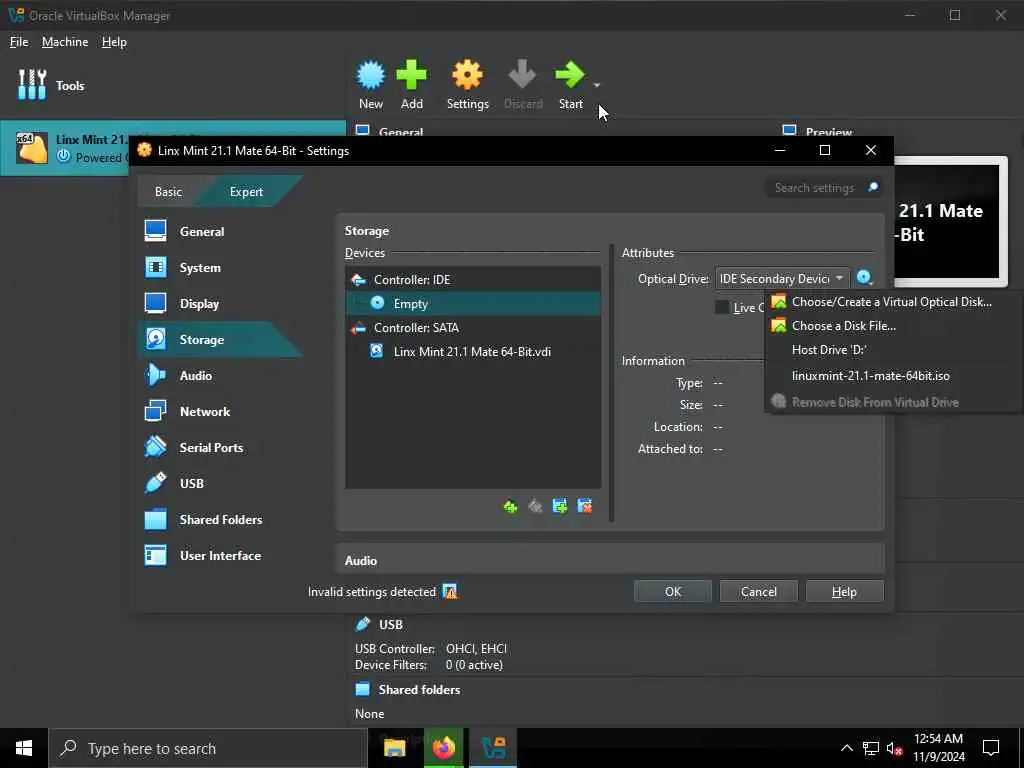The image size is (1024, 768).
Task: Open File Explorer from the taskbar
Action: coord(394,748)
